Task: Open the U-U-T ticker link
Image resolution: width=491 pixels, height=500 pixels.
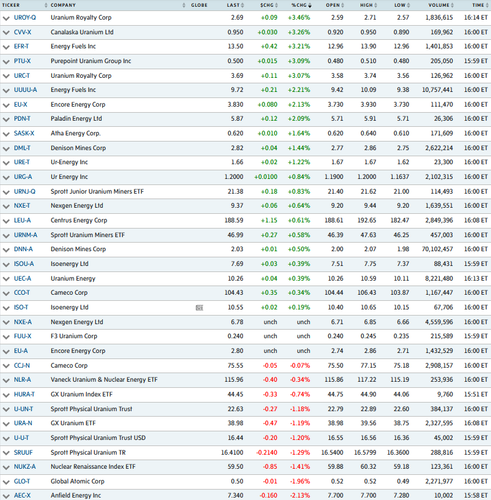Action: click(21, 438)
